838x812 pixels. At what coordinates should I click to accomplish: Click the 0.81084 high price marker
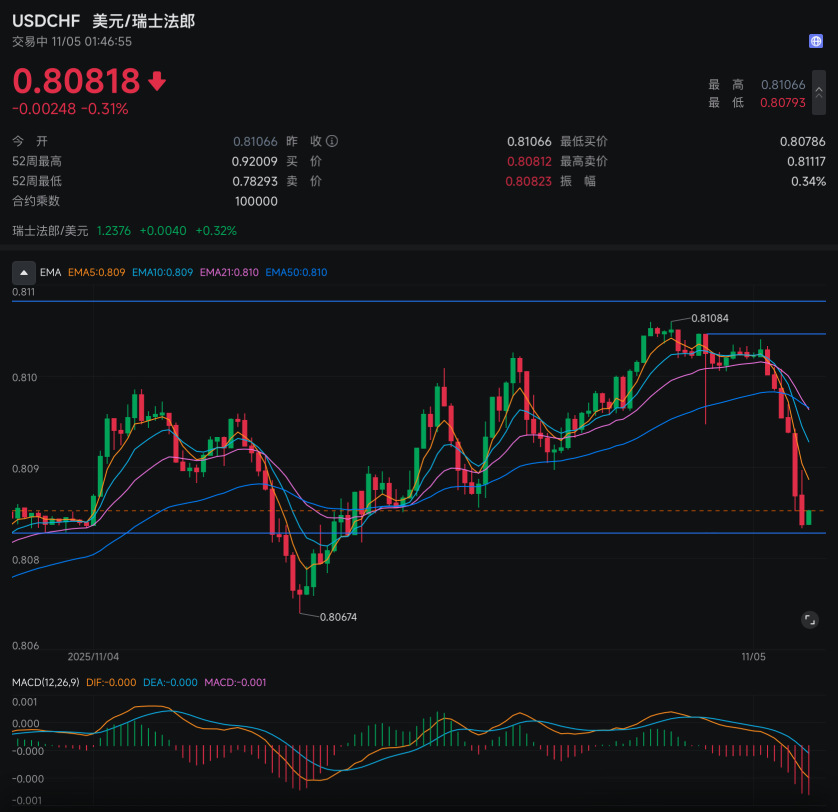tap(709, 318)
